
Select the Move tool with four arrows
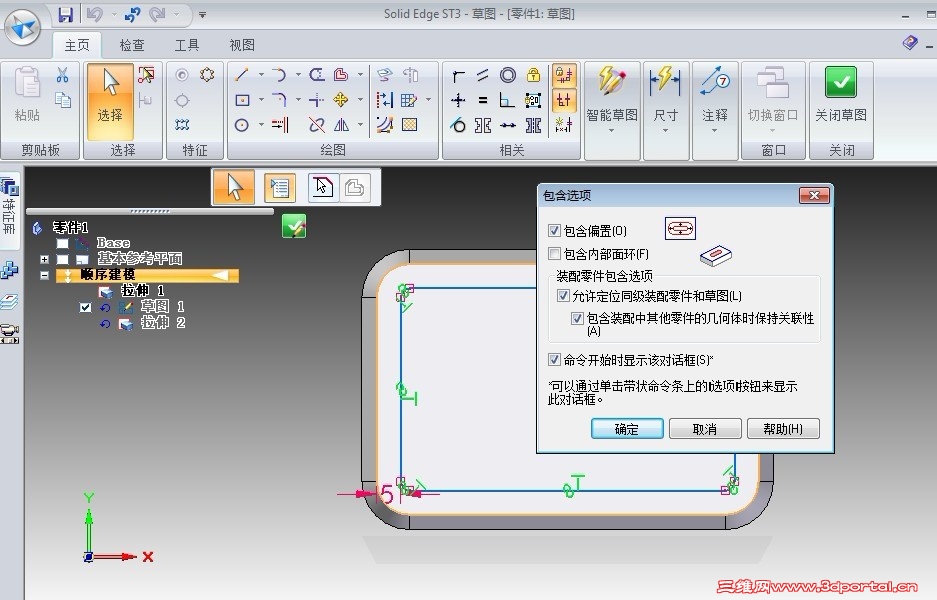tap(341, 99)
